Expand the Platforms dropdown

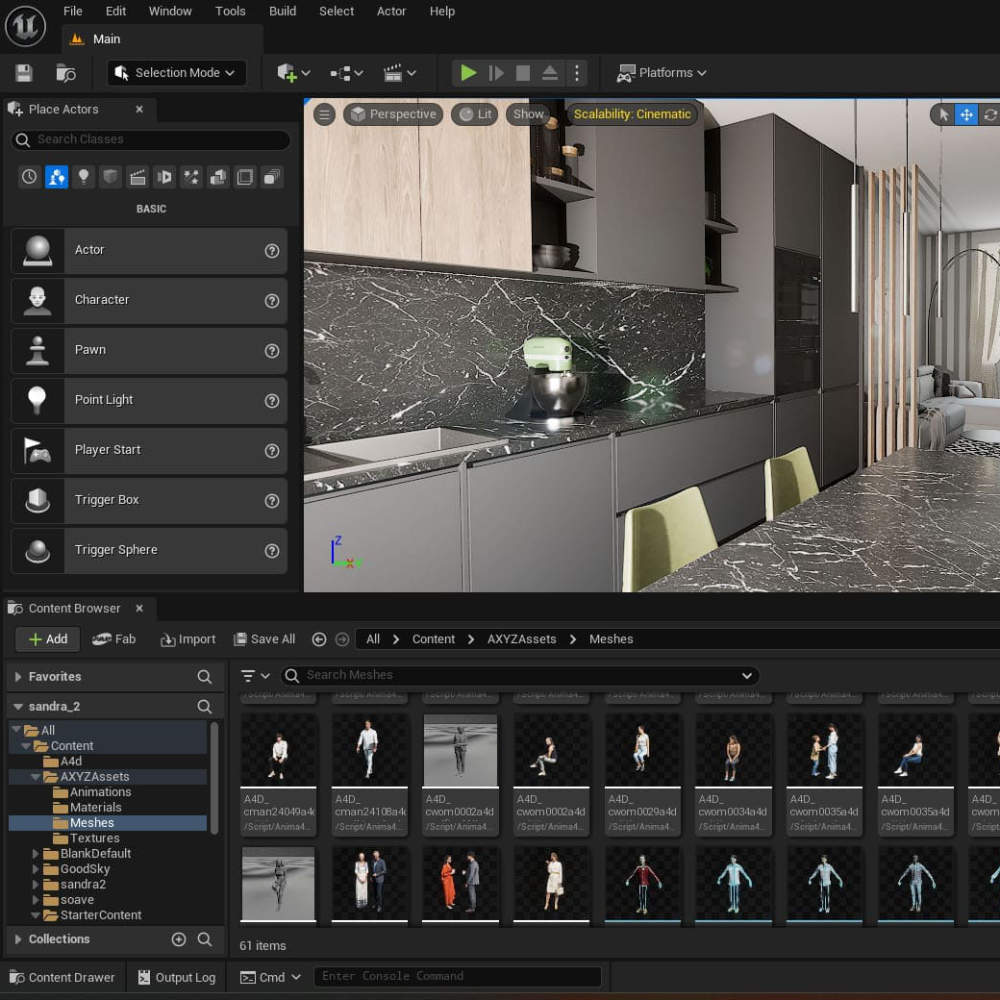662,73
